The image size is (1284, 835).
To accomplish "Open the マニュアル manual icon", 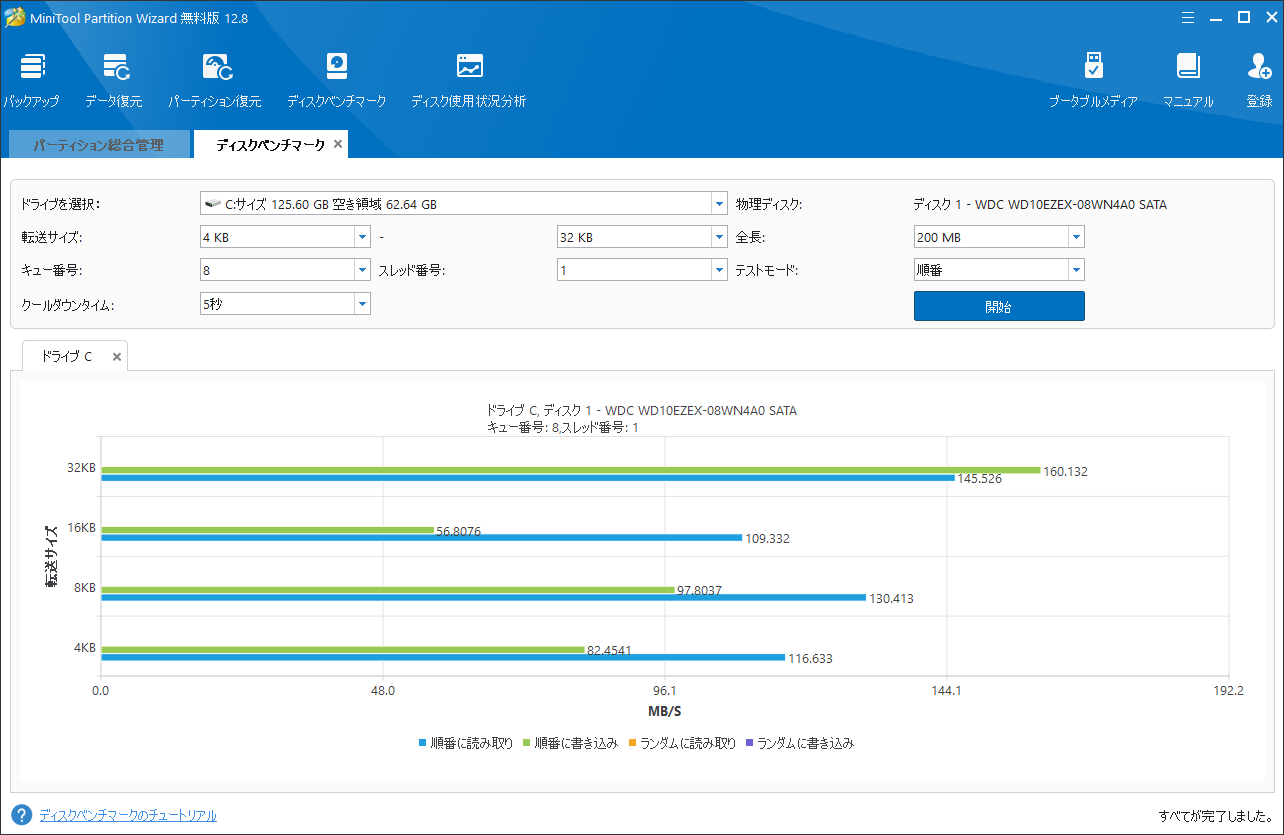I will coord(1187,67).
